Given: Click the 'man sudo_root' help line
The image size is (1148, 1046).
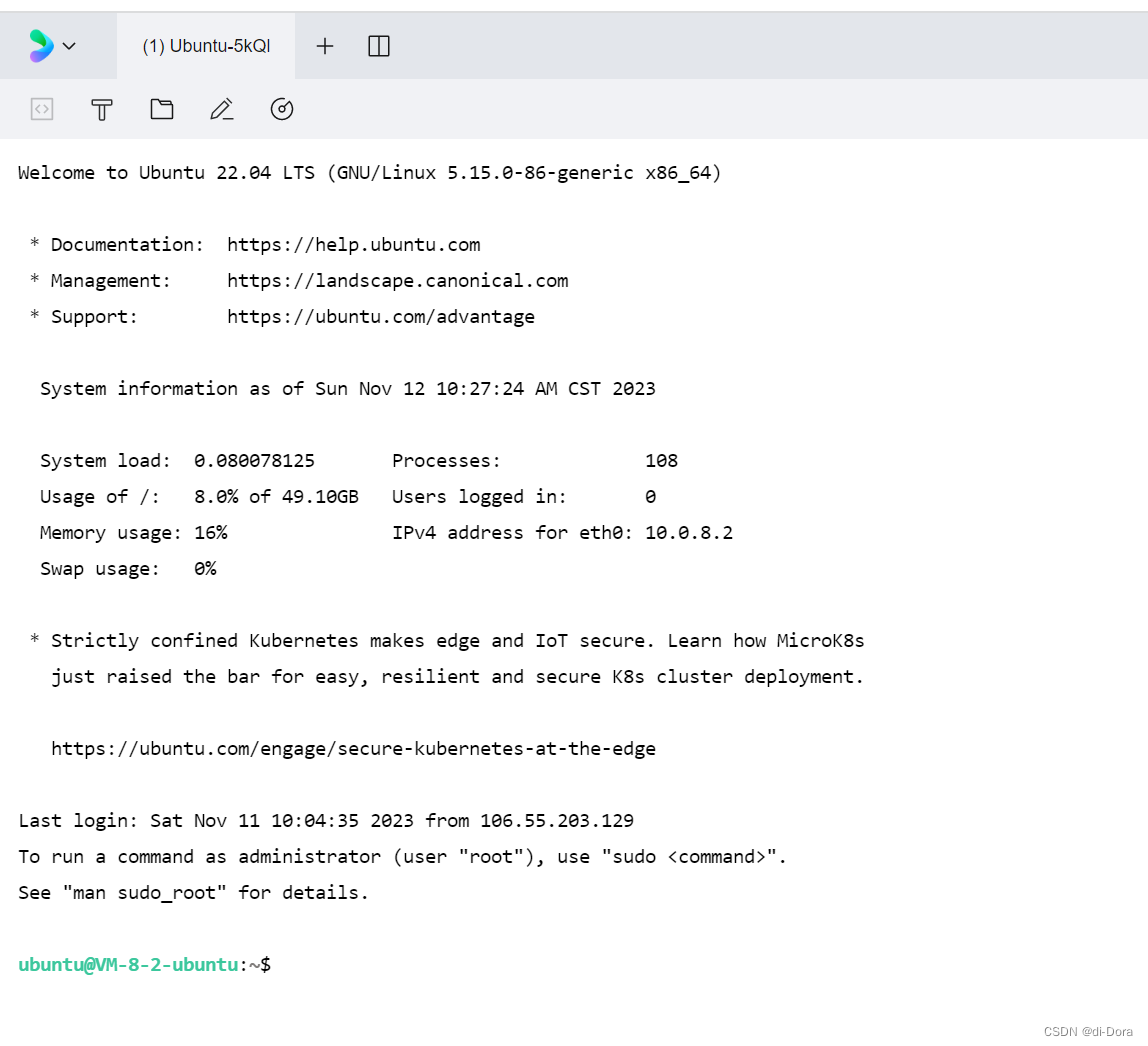Looking at the screenshot, I should click(x=193, y=892).
